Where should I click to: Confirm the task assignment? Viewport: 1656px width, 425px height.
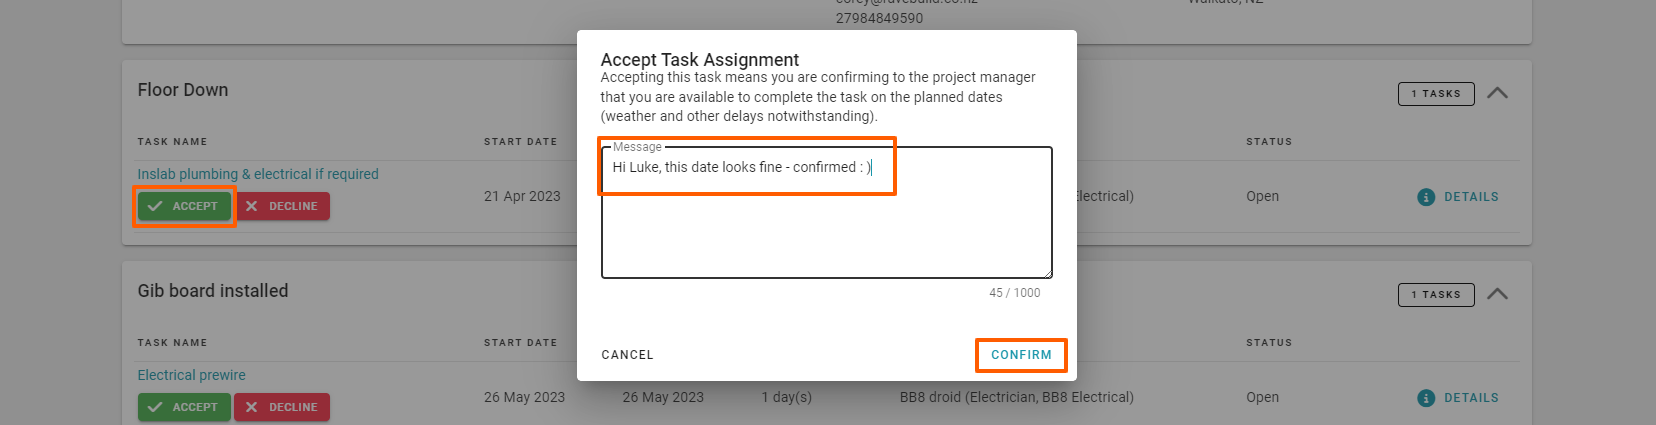1021,355
